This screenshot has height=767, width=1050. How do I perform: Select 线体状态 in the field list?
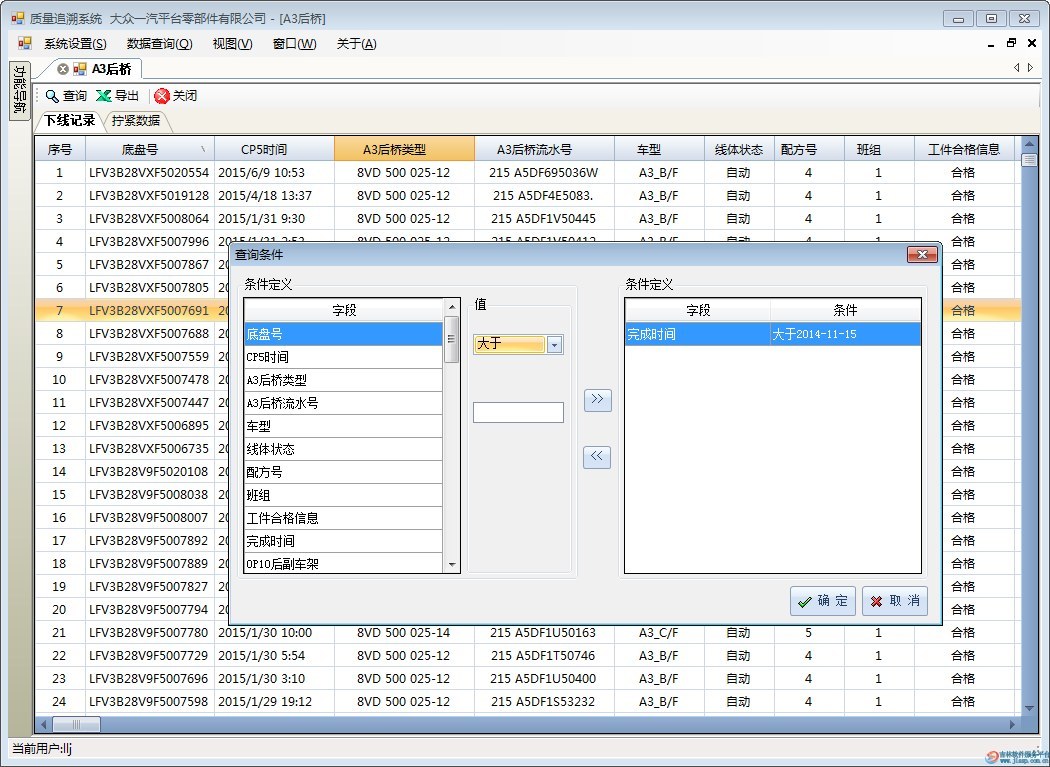343,449
